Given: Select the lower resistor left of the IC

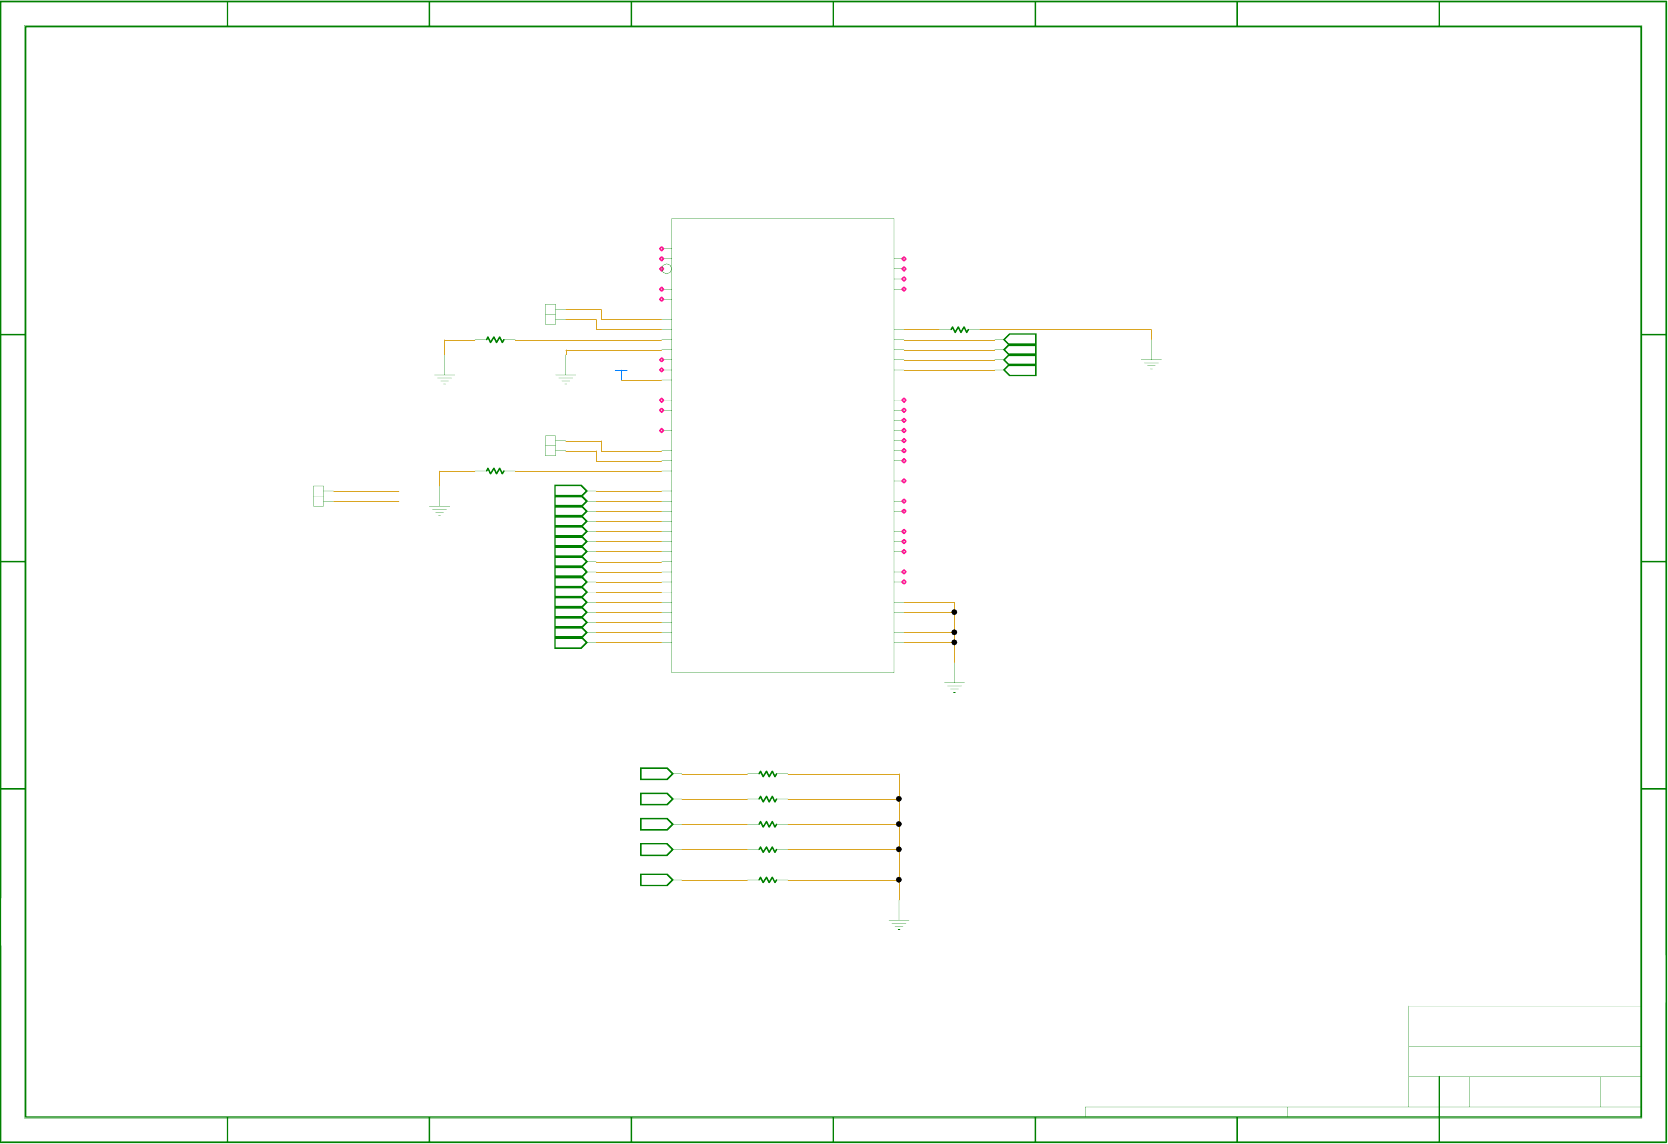Looking at the screenshot, I should [495, 471].
